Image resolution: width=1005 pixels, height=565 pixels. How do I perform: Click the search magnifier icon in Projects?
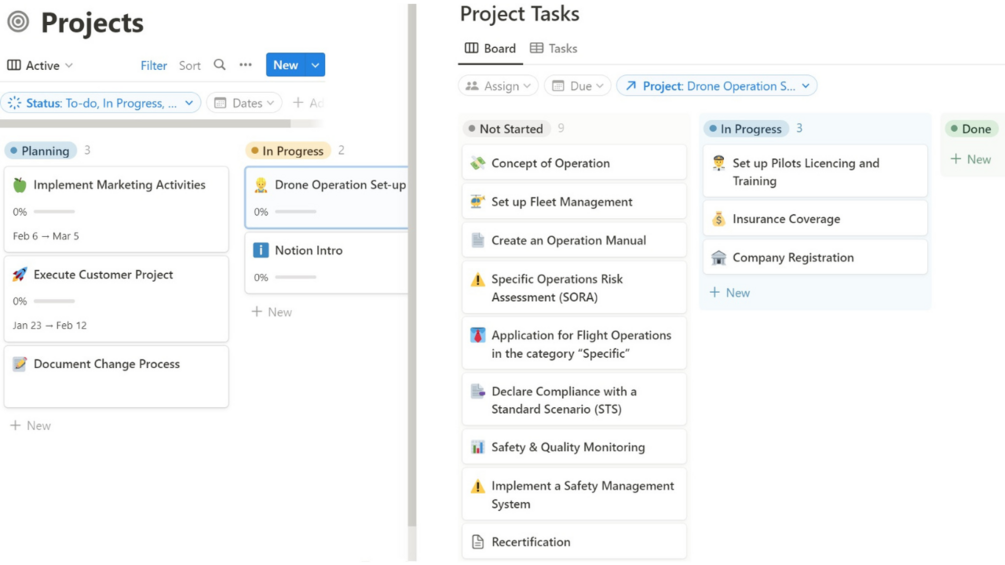pos(220,65)
